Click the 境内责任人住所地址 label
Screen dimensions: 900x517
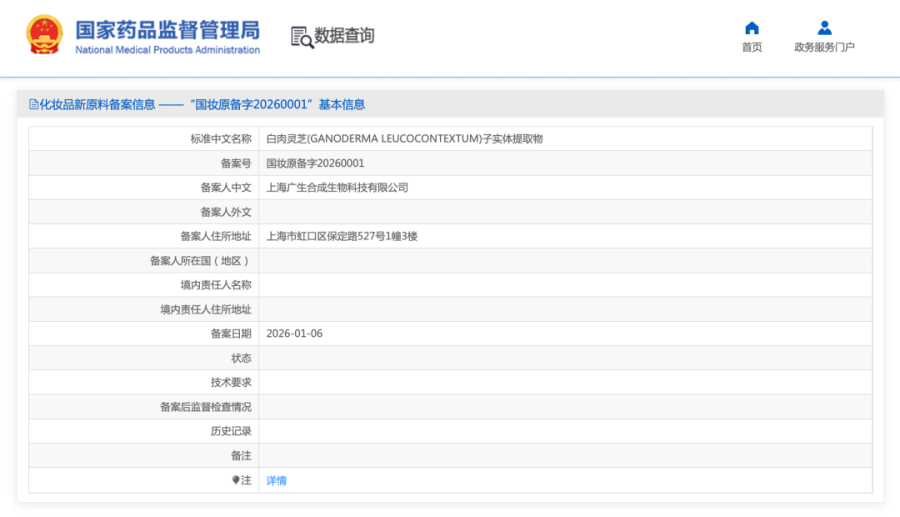pyautogui.click(x=205, y=310)
